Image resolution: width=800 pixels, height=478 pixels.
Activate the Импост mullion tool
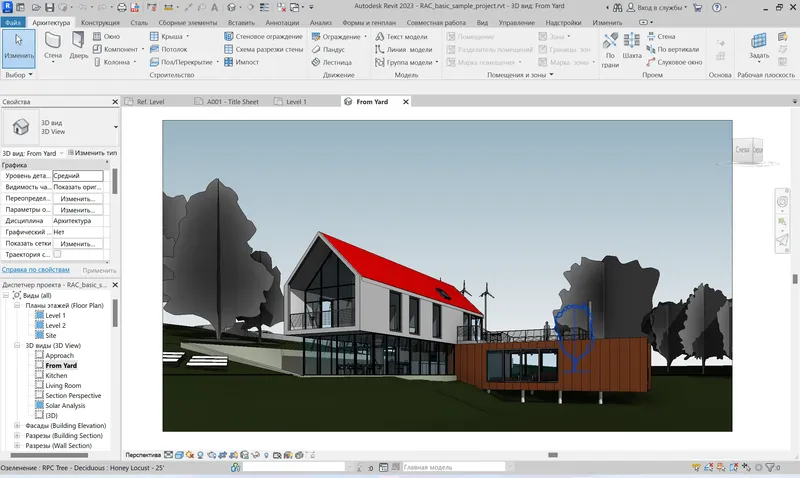[241, 62]
